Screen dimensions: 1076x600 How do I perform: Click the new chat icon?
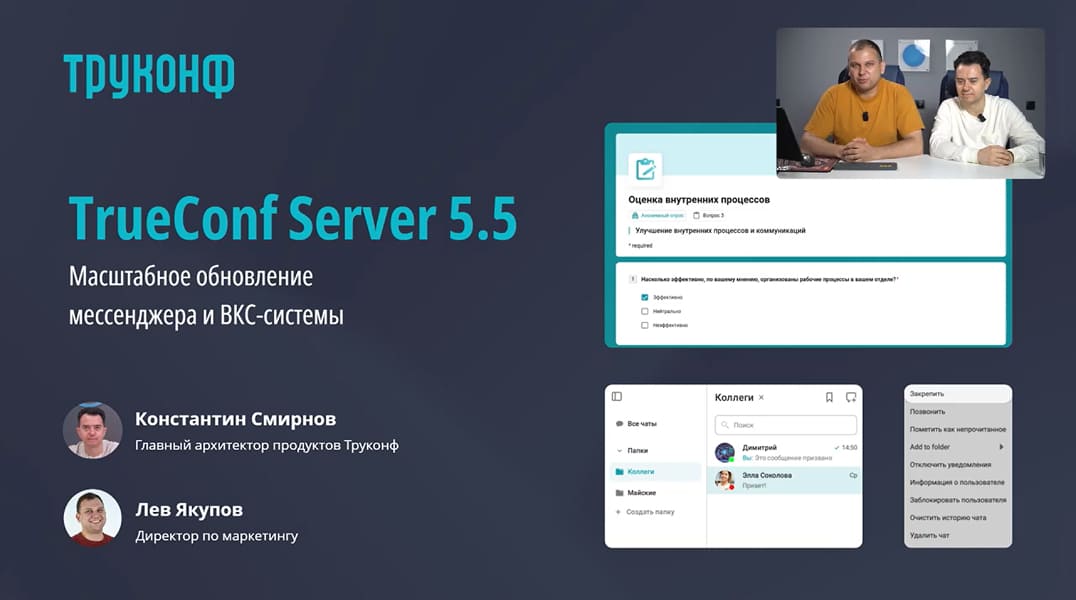[x=851, y=397]
